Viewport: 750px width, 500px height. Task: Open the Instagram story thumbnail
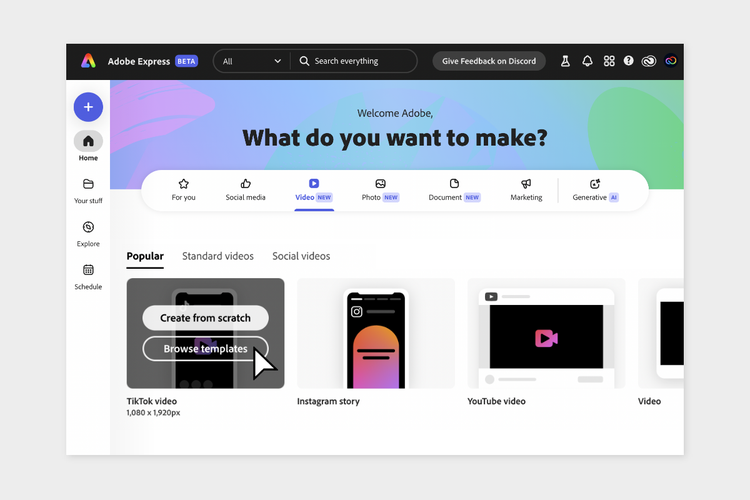click(376, 333)
